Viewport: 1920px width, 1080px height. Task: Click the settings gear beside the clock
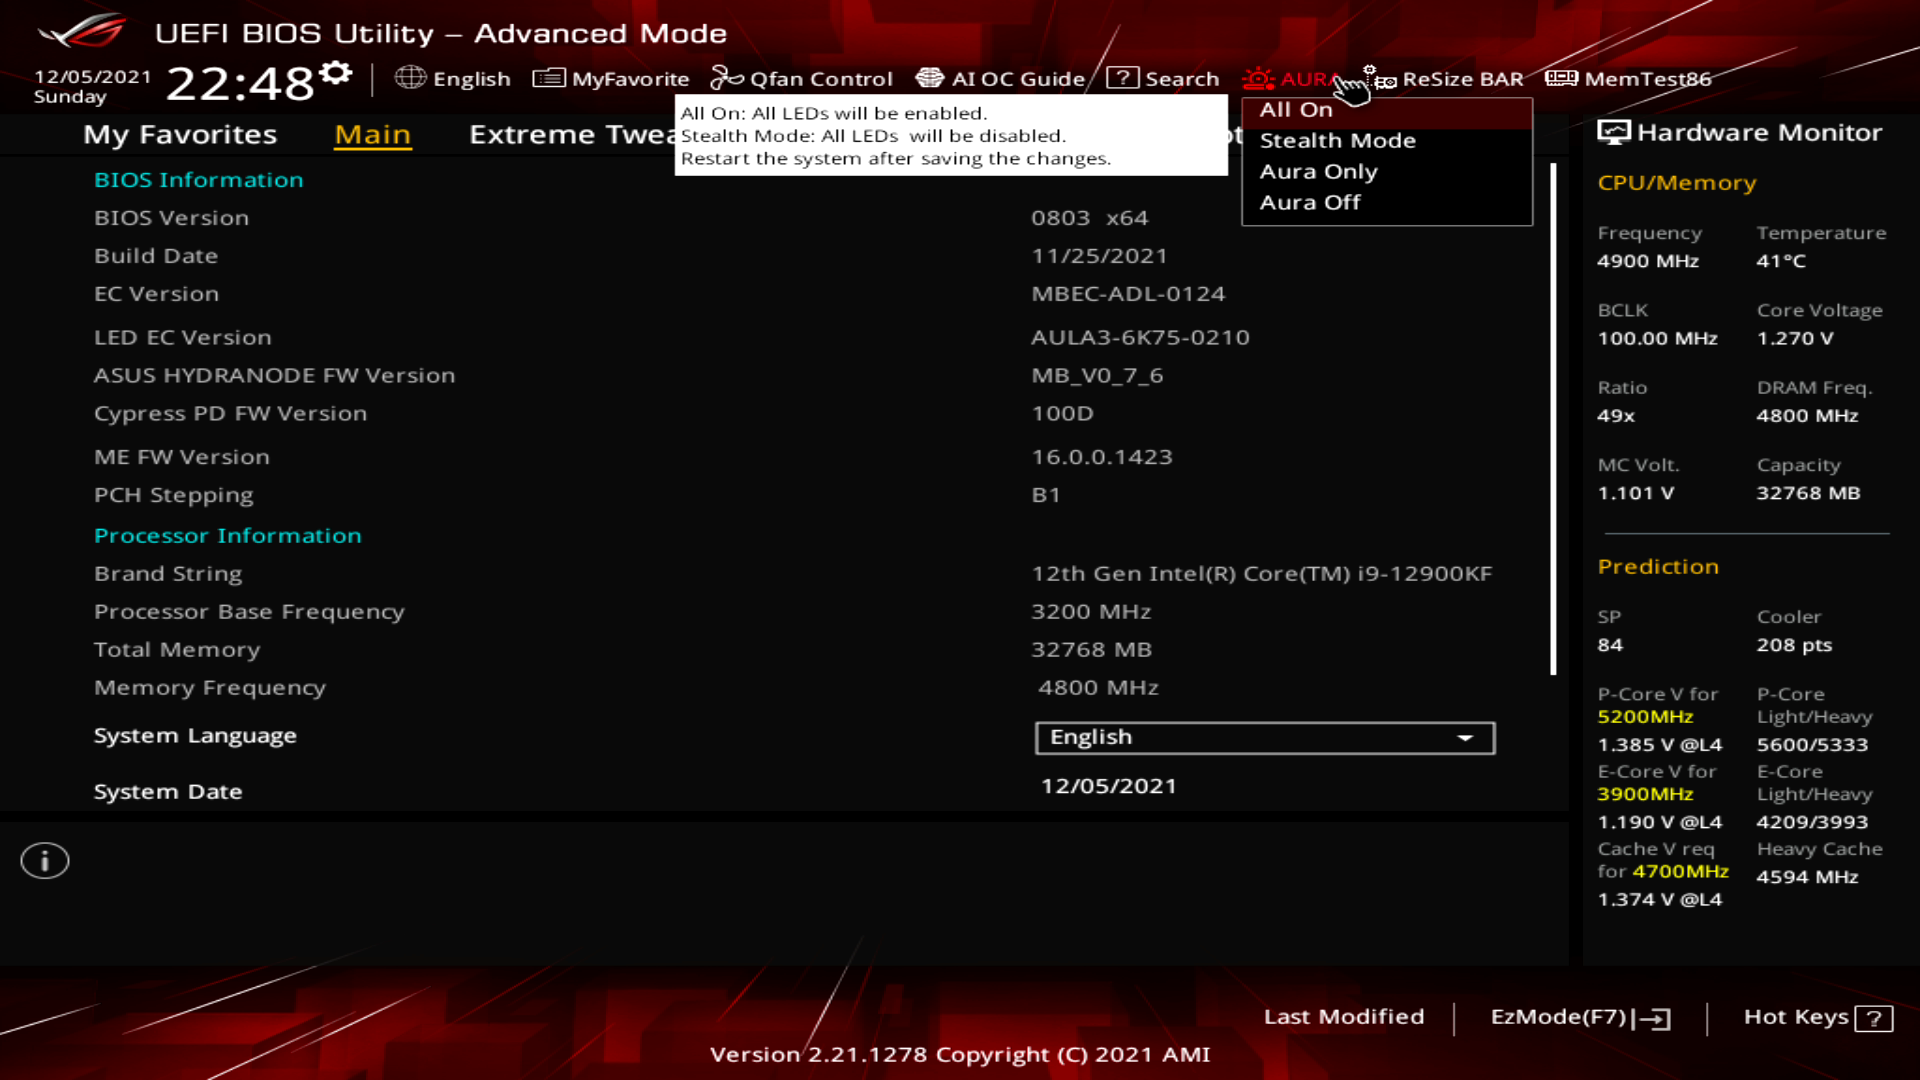(x=337, y=73)
